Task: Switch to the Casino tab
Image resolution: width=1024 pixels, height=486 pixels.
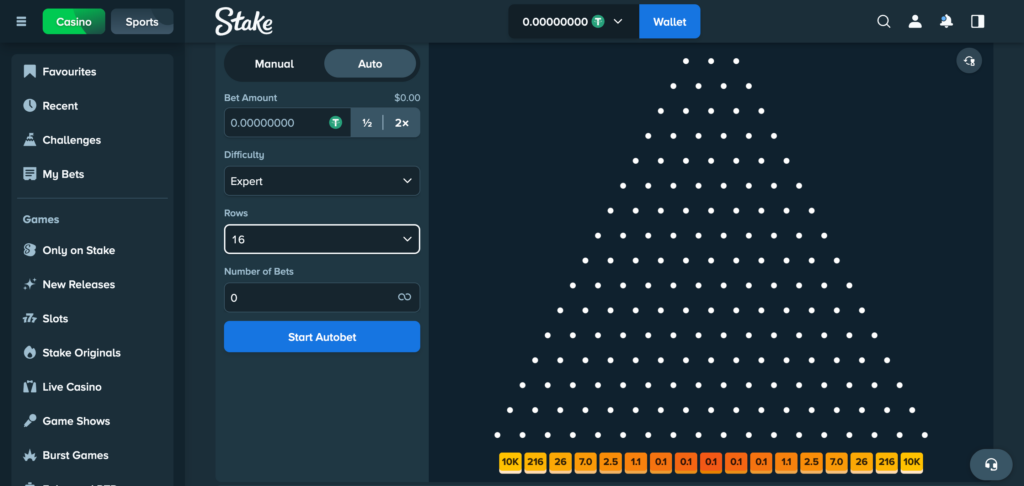Action: (x=74, y=22)
